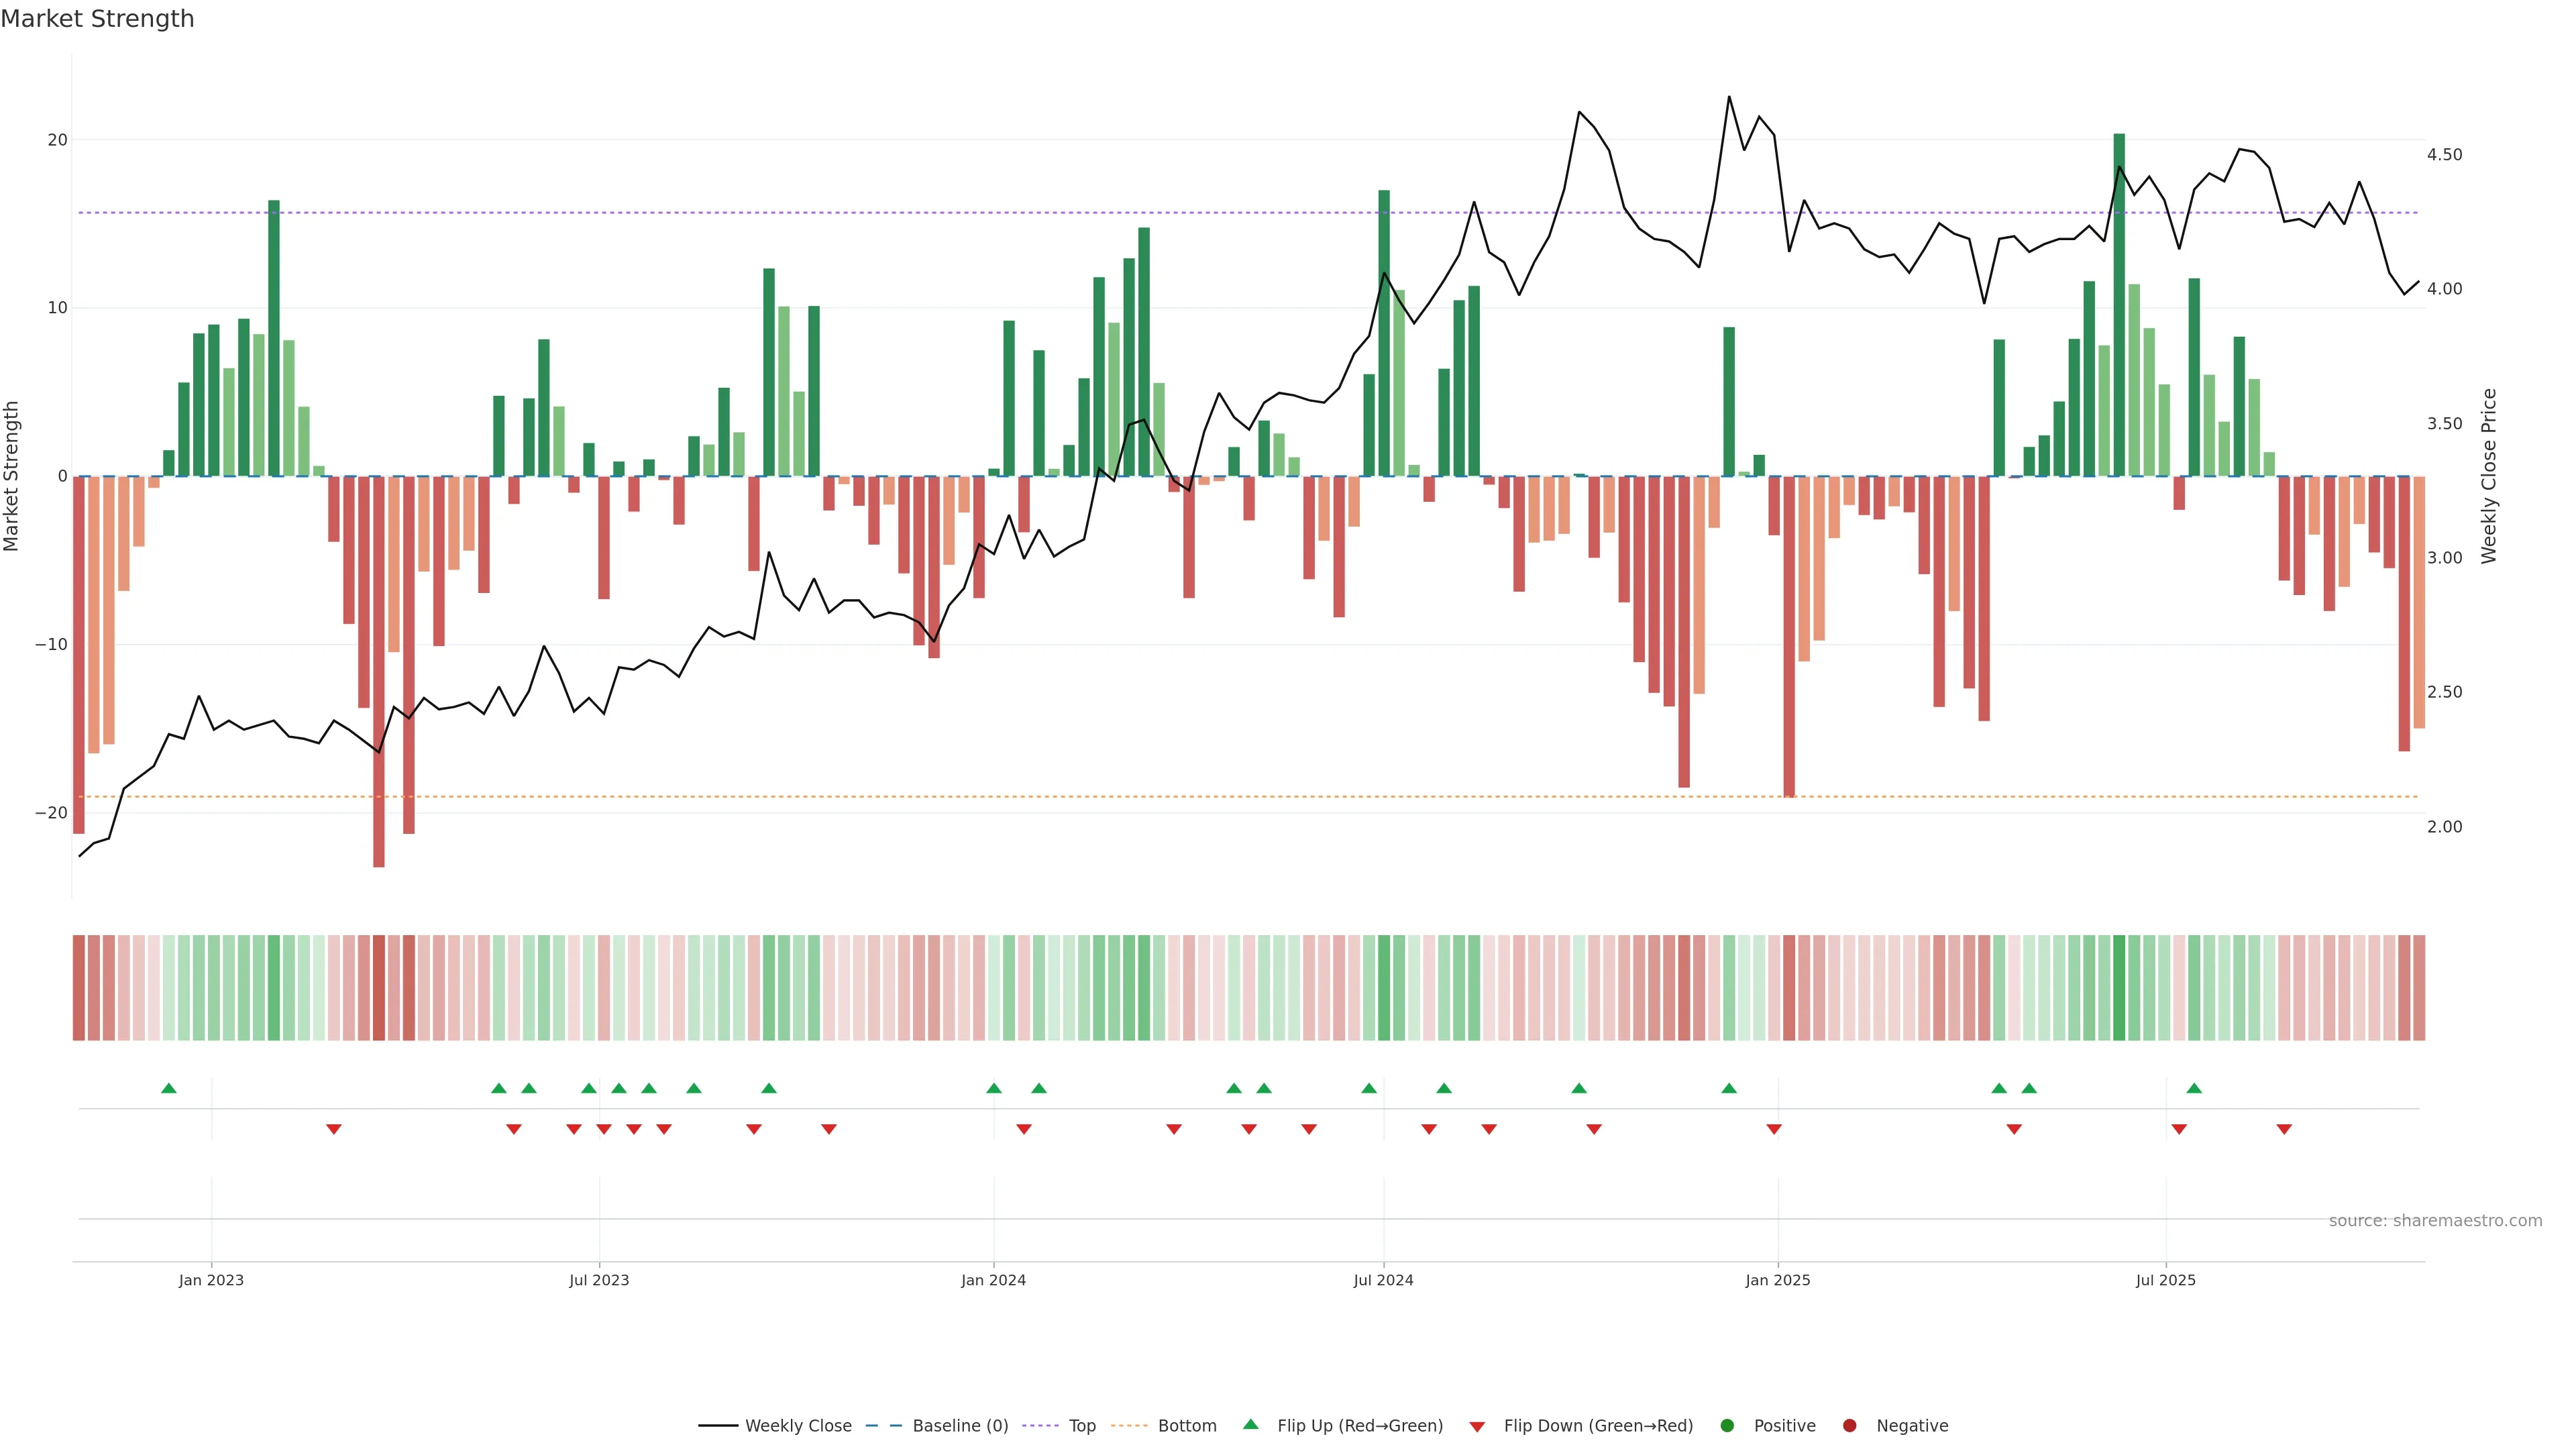Click the last green flip-up marker after Jul 2025
The height and width of the screenshot is (1449, 2576).
click(2194, 1088)
